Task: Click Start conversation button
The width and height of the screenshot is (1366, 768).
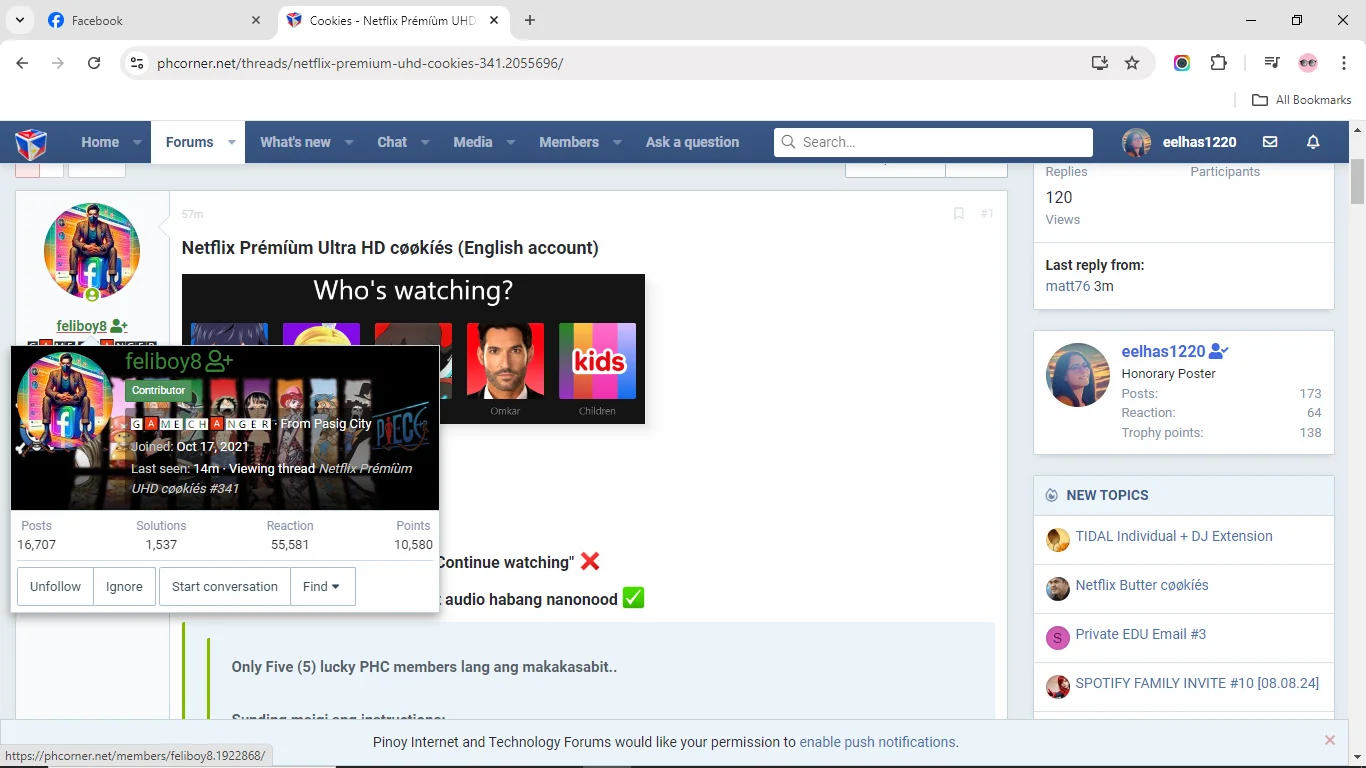Action: (225, 587)
